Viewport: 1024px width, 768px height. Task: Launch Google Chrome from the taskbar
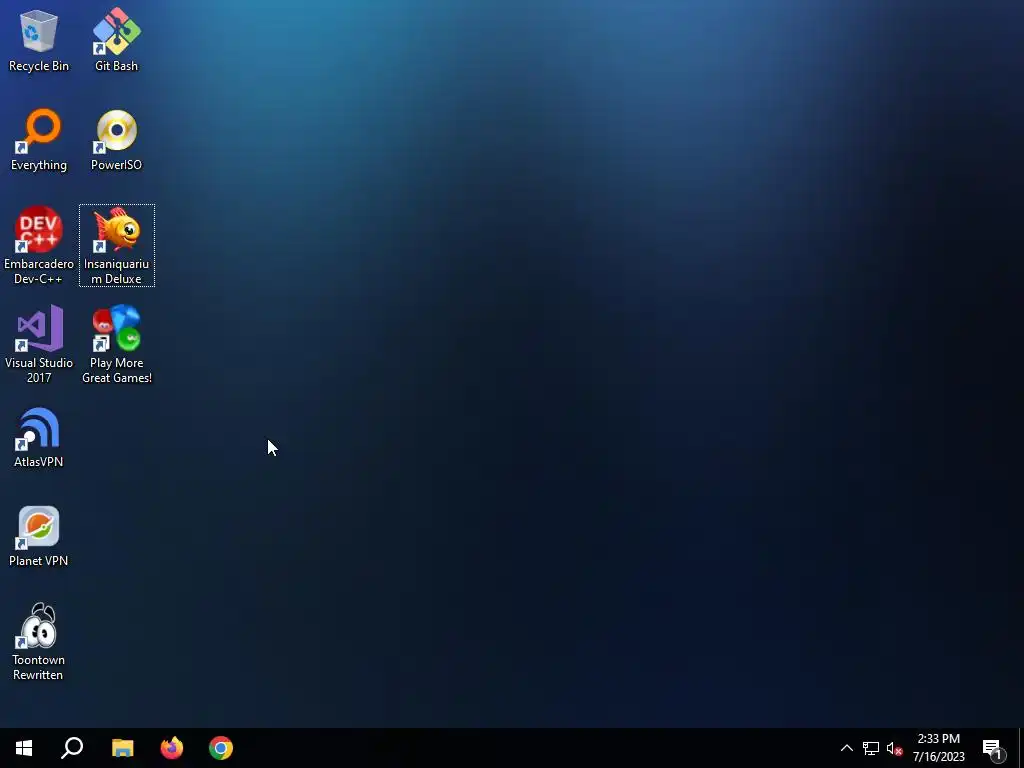point(221,748)
